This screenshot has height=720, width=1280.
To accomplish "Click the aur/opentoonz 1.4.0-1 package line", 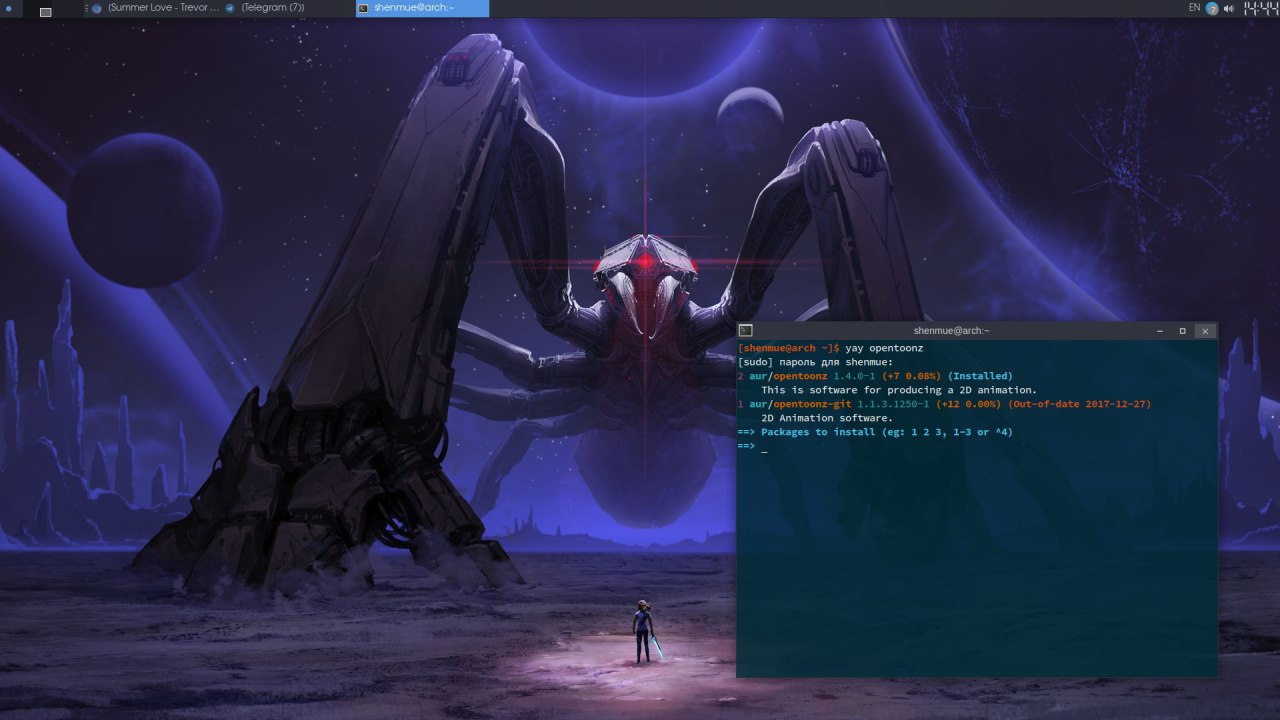I will click(x=875, y=376).
